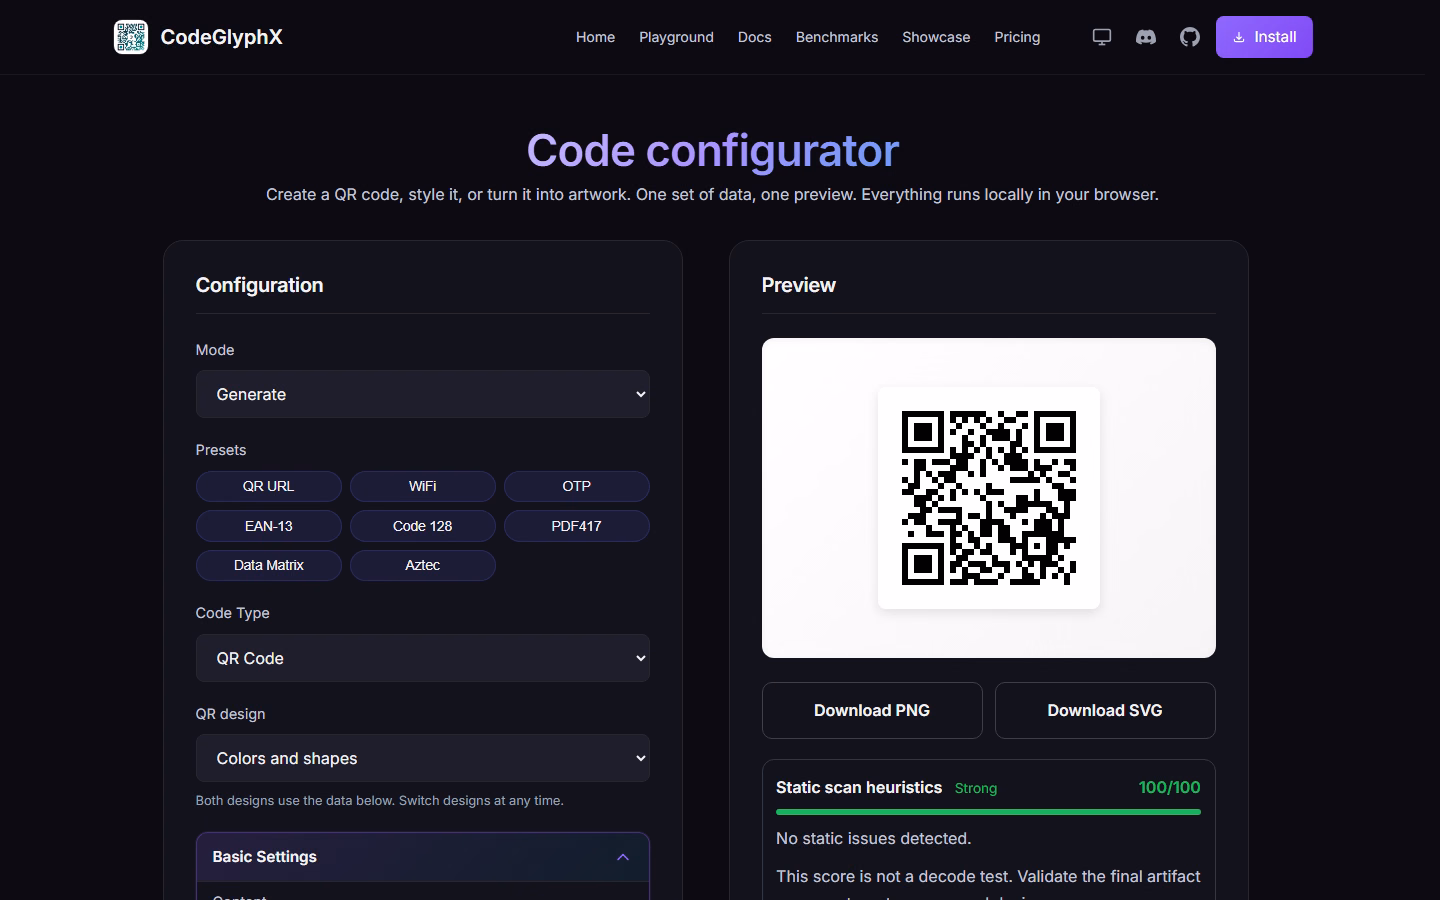This screenshot has width=1440, height=900.
Task: Click the Strong rating label
Action: pyautogui.click(x=976, y=788)
